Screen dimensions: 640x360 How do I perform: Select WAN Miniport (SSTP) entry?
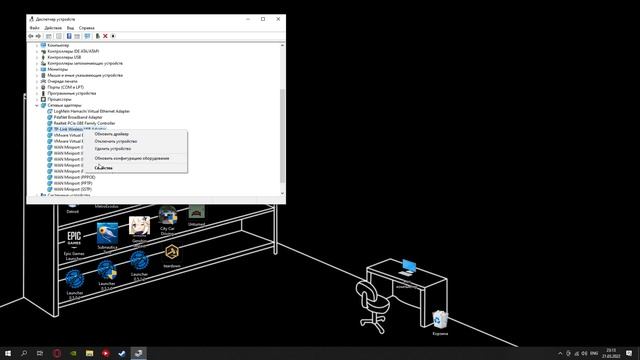[x=73, y=189]
